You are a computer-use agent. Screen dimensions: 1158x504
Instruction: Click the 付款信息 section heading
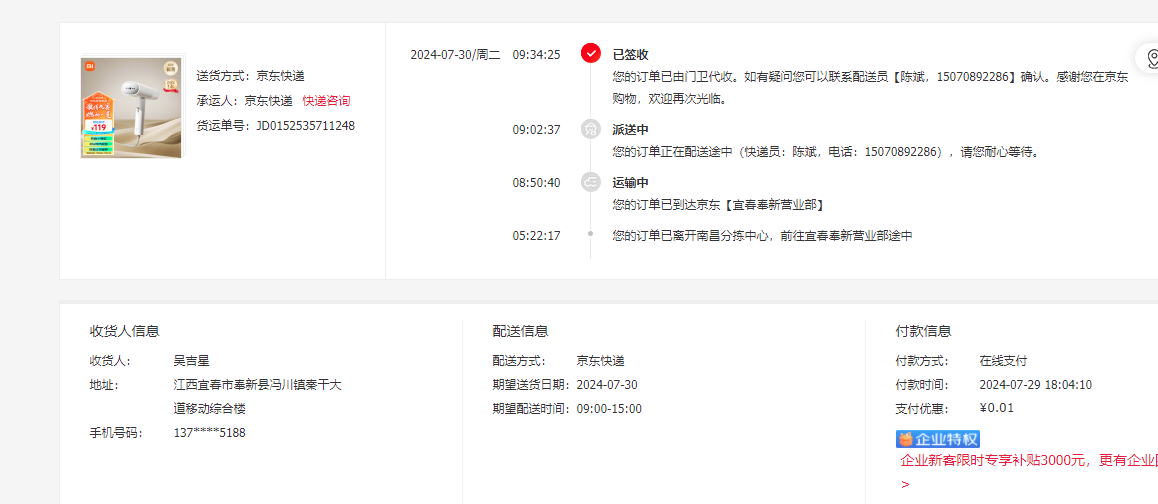(923, 331)
